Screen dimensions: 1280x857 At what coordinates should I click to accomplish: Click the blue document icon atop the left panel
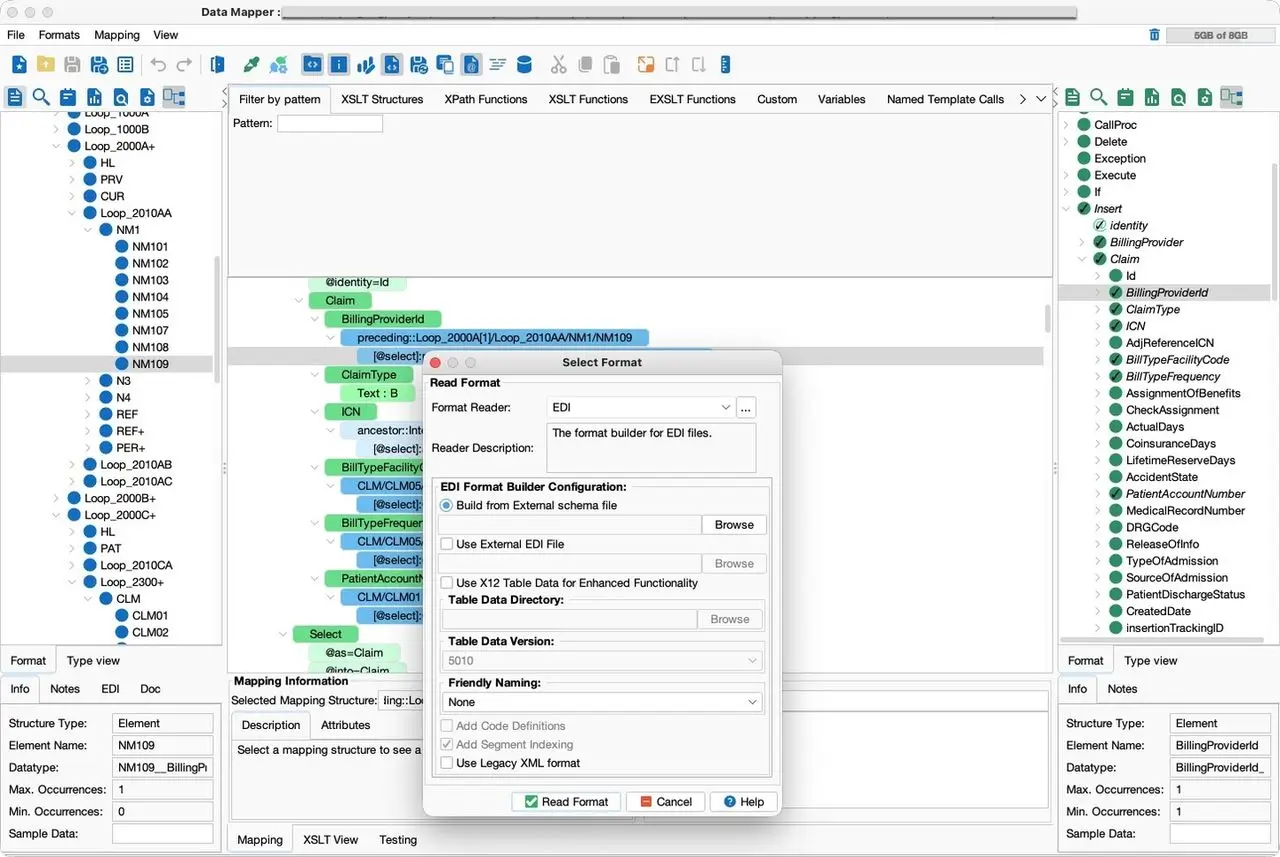(x=15, y=97)
